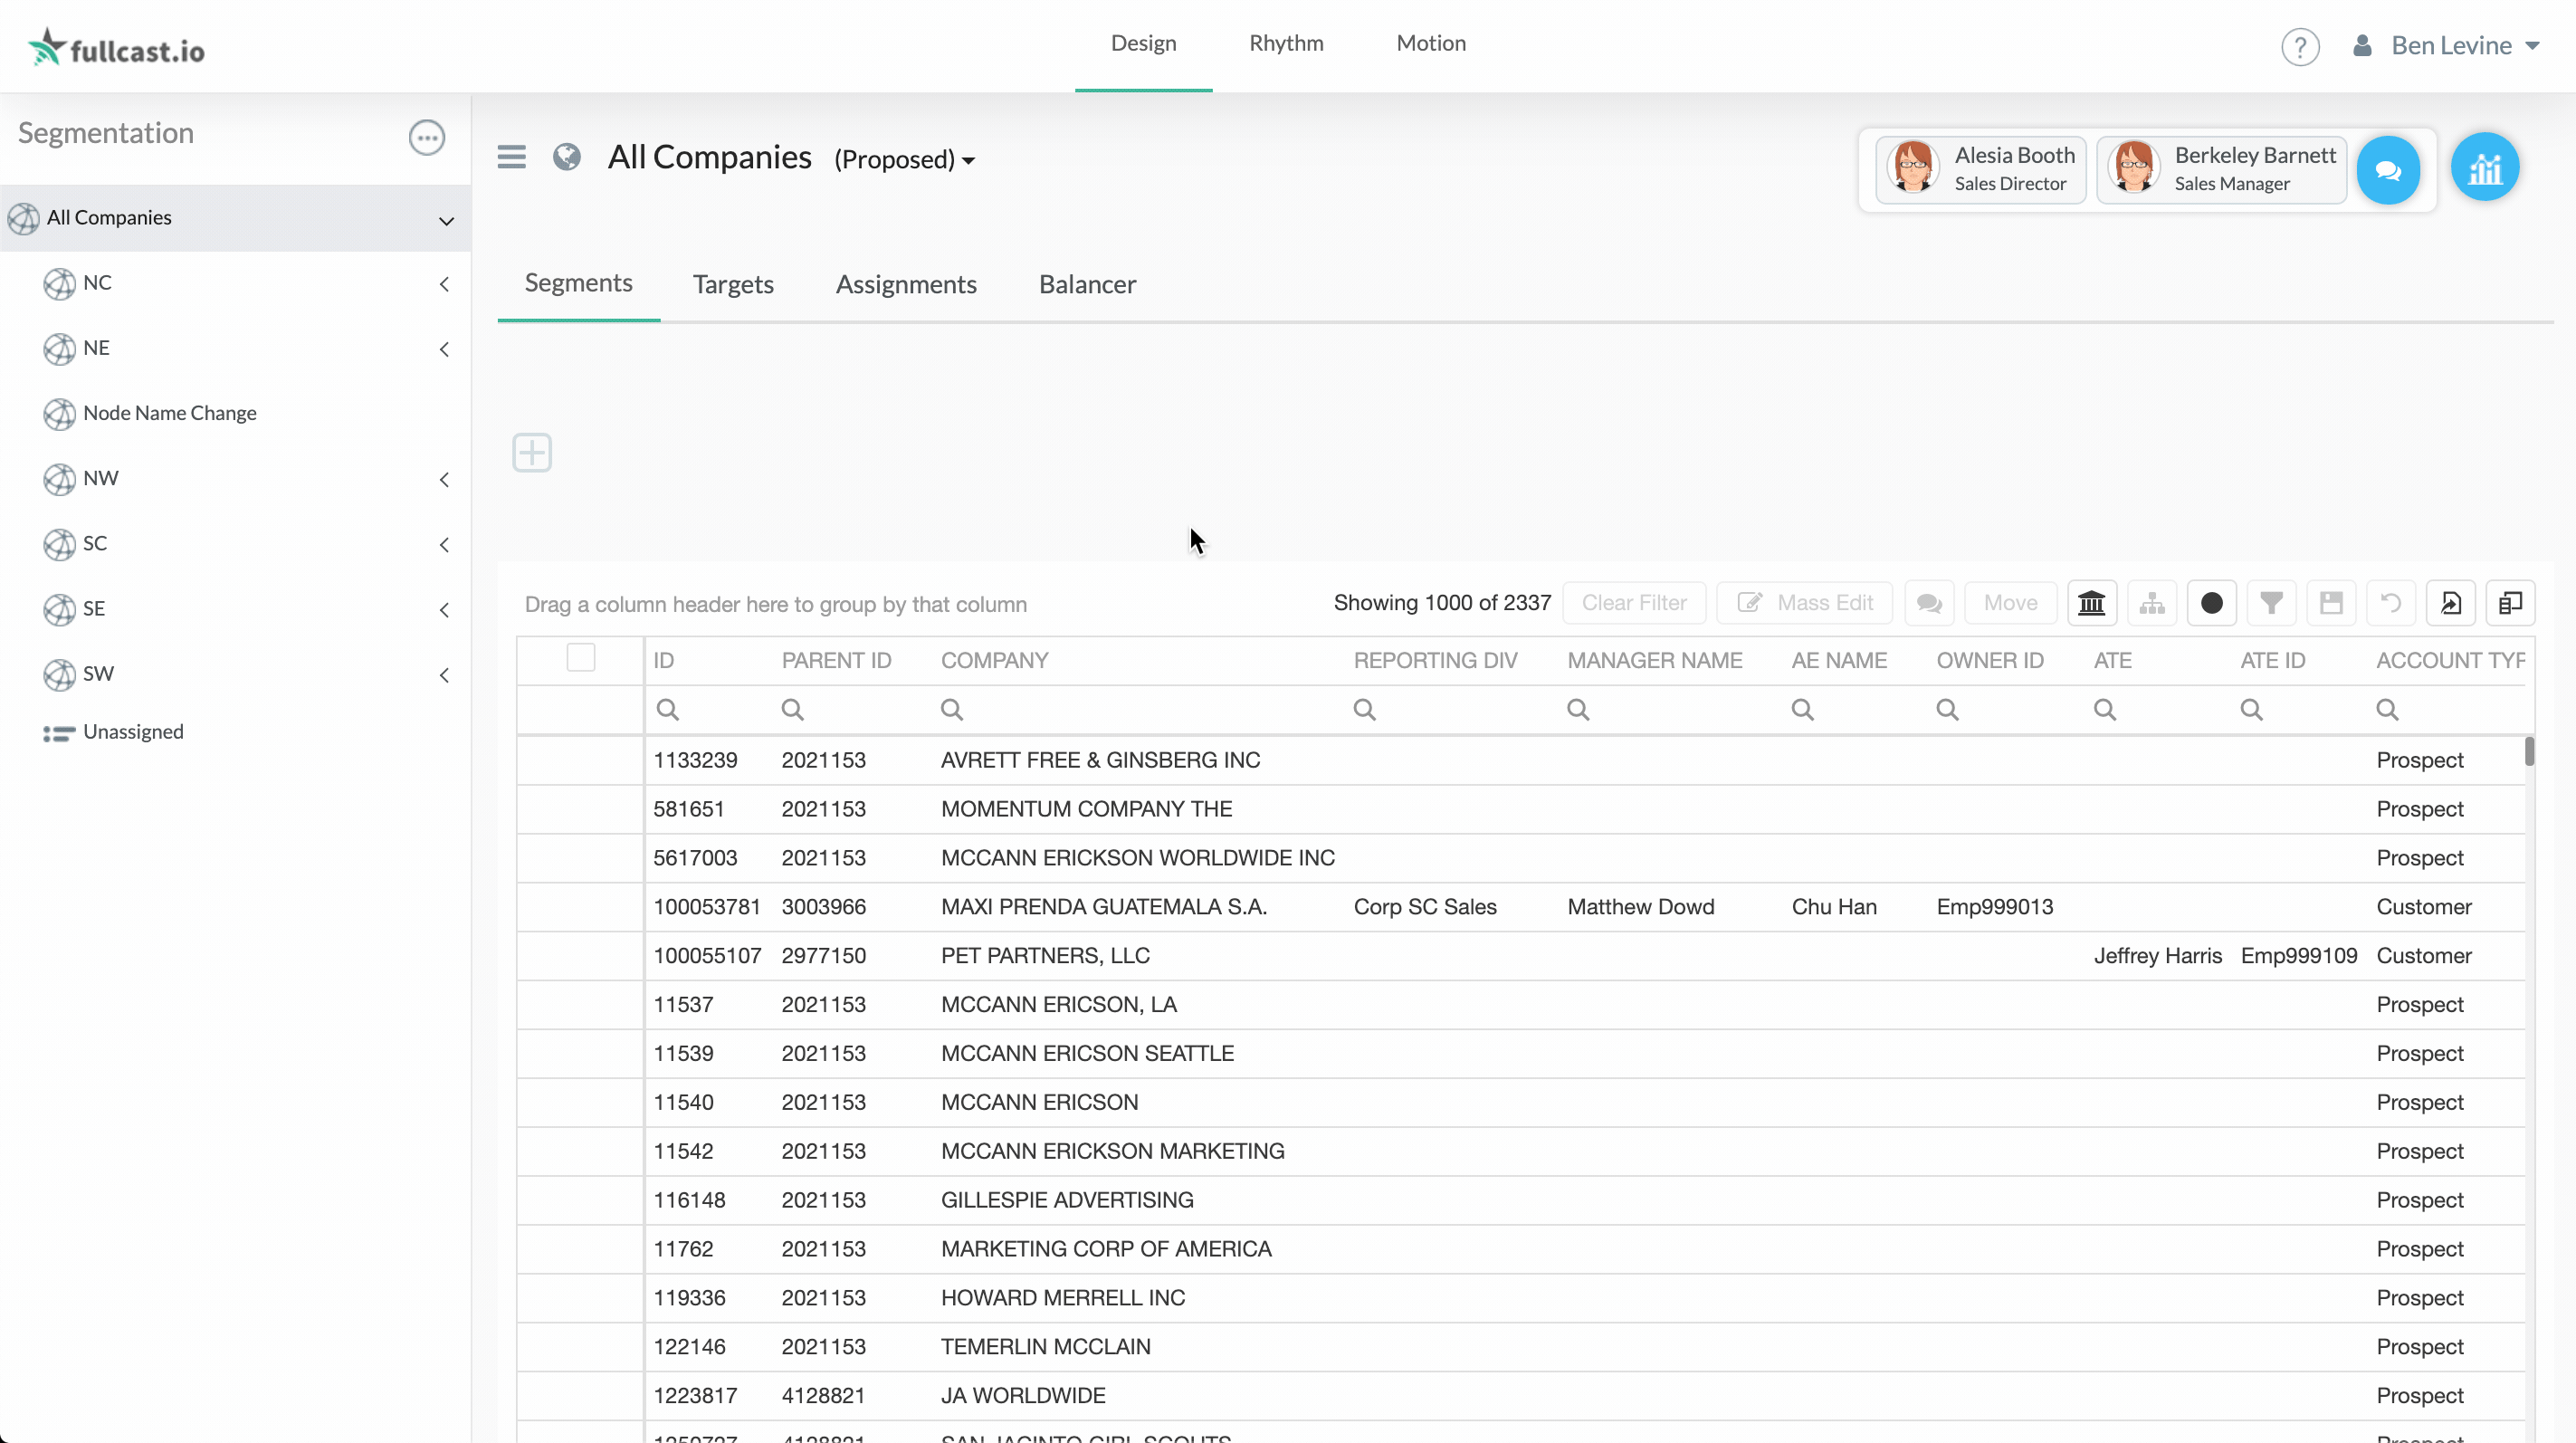Click the hierarchy tree icon in grid toolbar
The image size is (2576, 1443).
[x=2151, y=603]
